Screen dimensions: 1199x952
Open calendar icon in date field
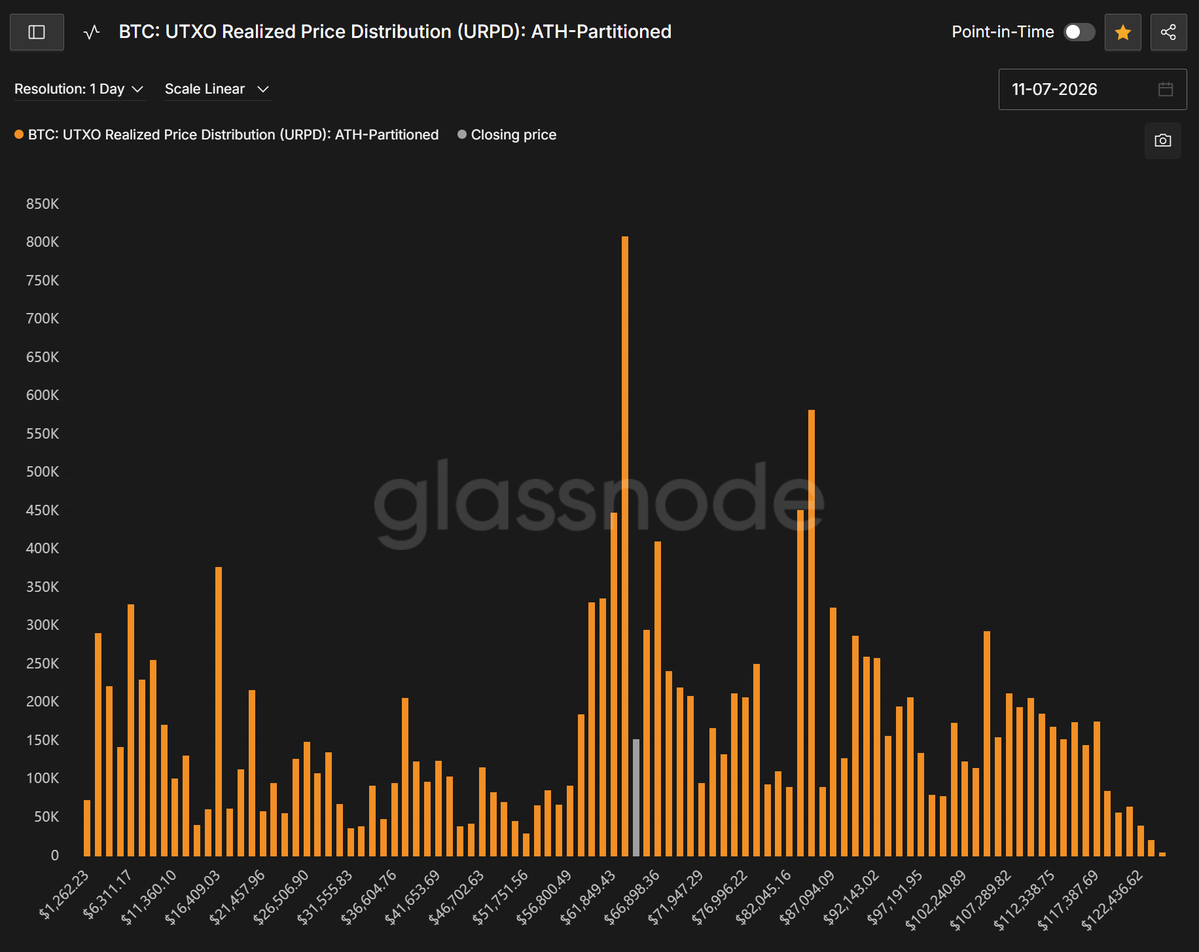pyautogui.click(x=1165, y=89)
